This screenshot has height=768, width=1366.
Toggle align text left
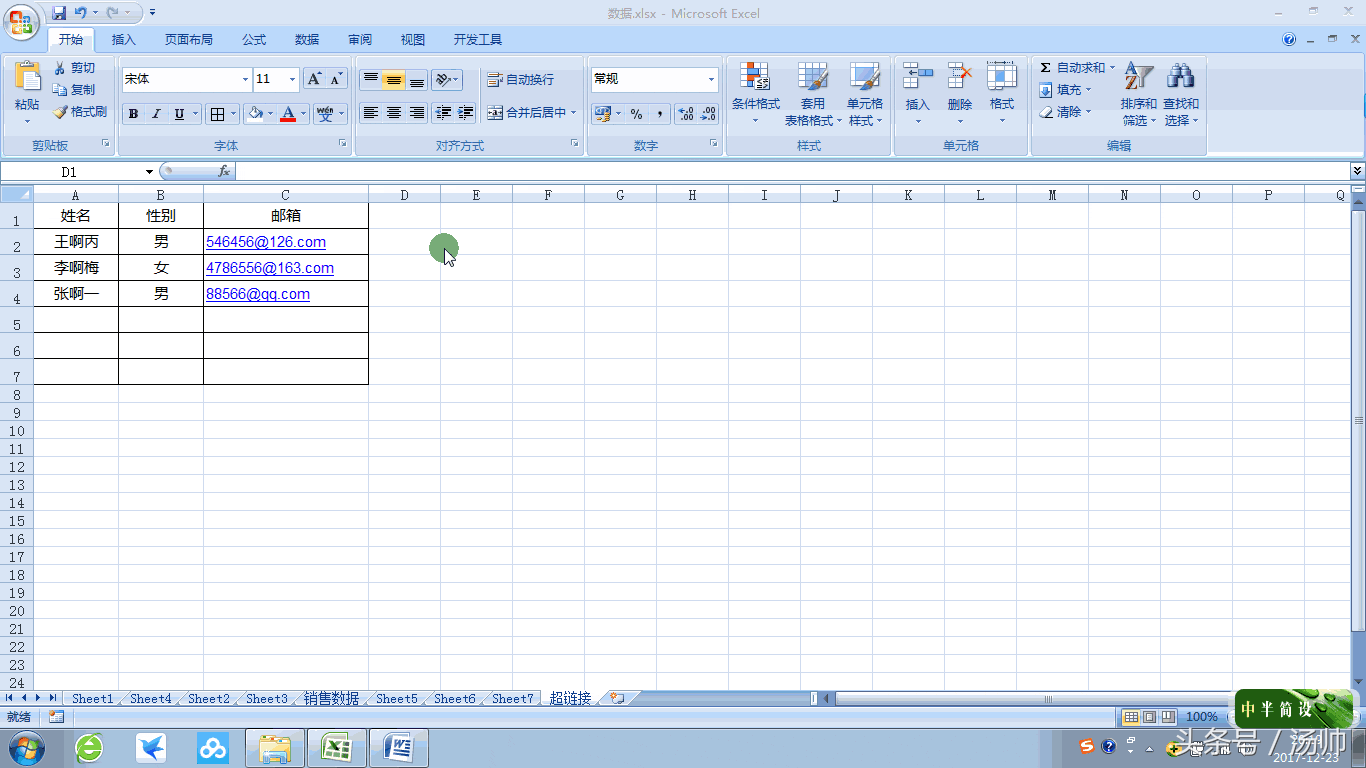click(371, 113)
